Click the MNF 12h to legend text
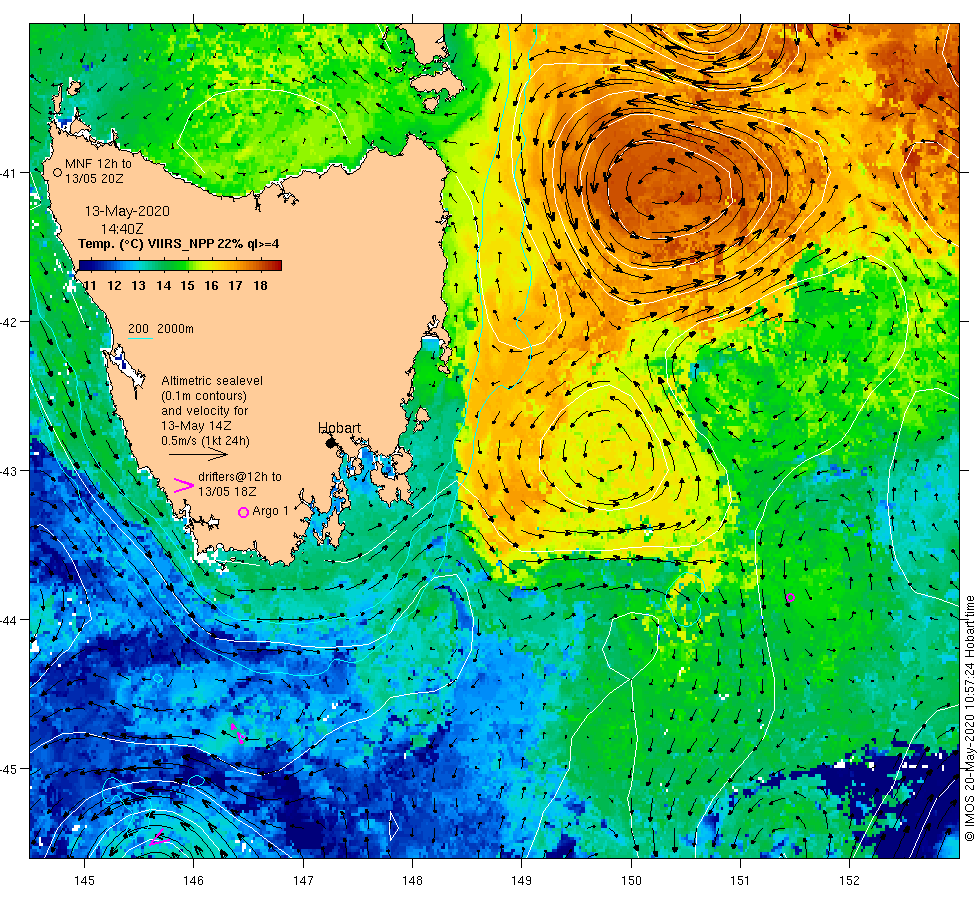The image size is (980, 900). [99, 164]
